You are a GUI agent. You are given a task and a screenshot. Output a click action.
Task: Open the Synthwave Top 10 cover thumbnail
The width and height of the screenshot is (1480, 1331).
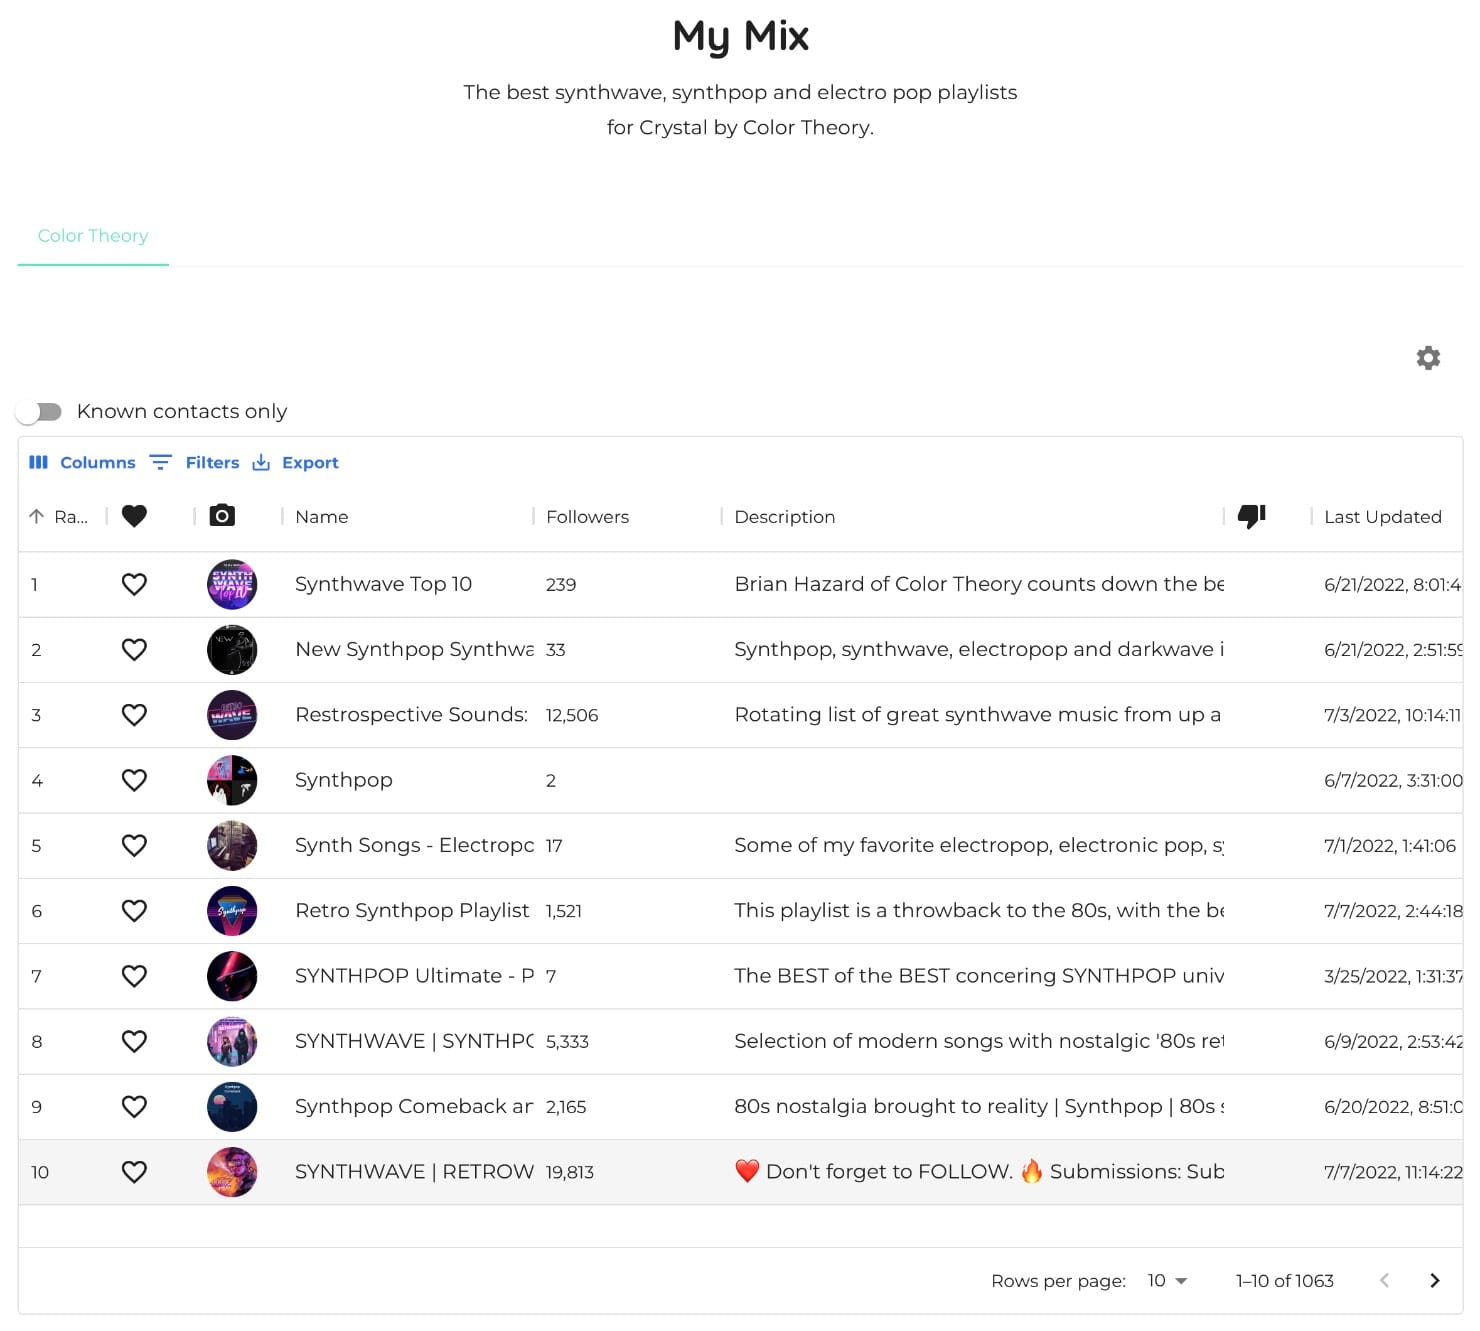click(232, 585)
